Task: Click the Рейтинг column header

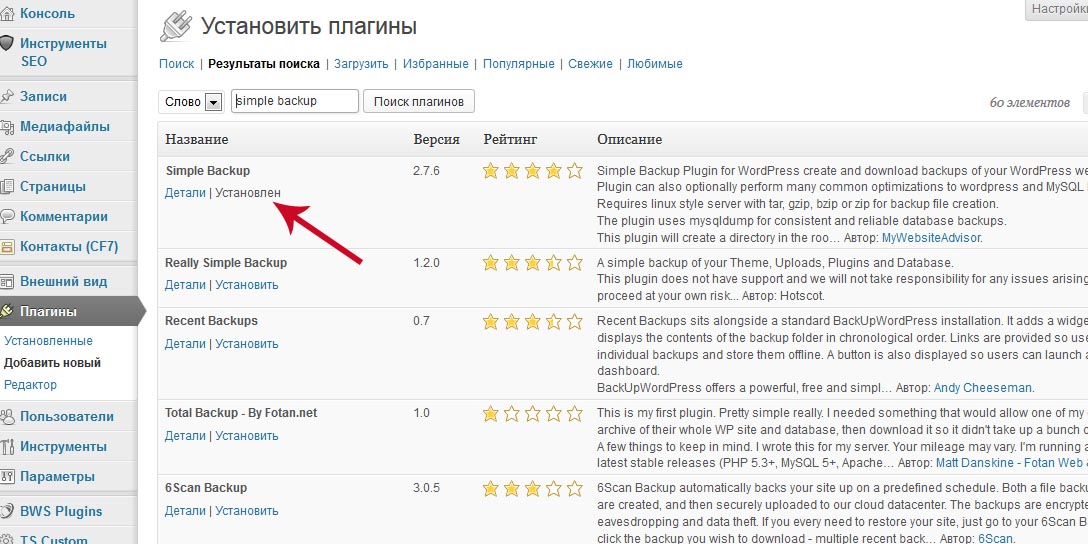Action: 510,139
